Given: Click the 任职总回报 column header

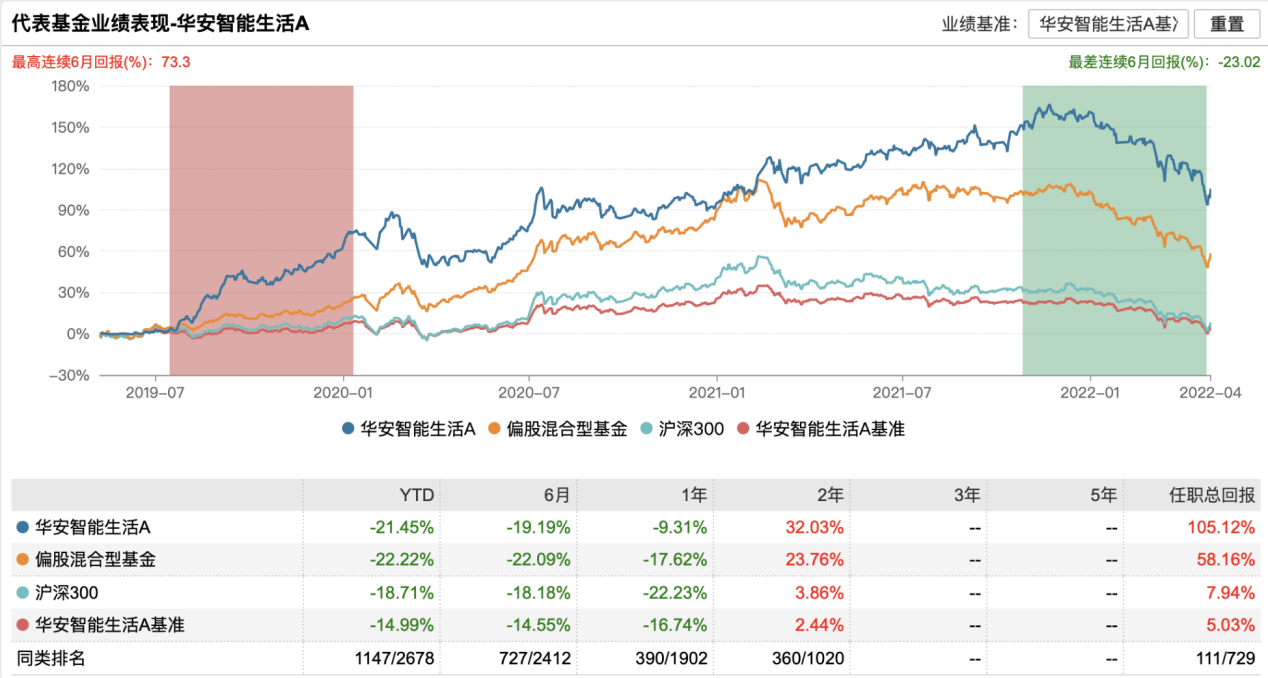Looking at the screenshot, I should pos(1212,494).
